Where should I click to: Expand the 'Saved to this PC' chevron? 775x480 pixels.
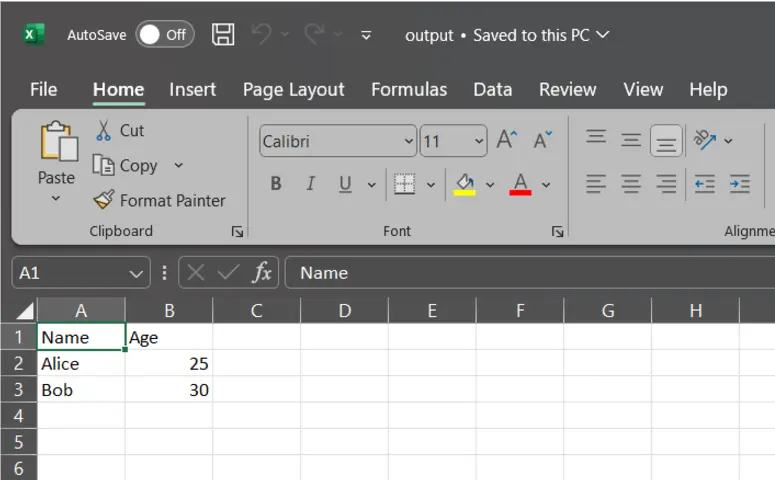click(603, 35)
